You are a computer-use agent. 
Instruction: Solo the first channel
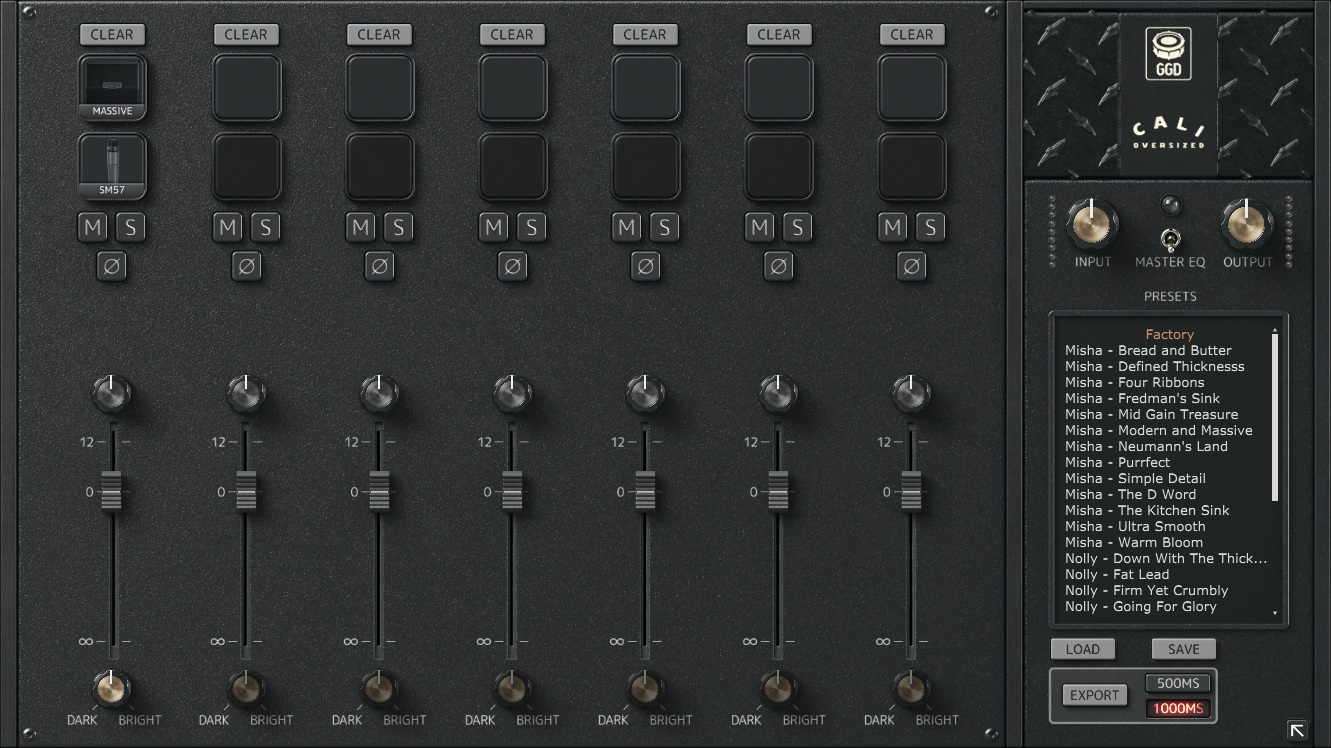click(131, 227)
